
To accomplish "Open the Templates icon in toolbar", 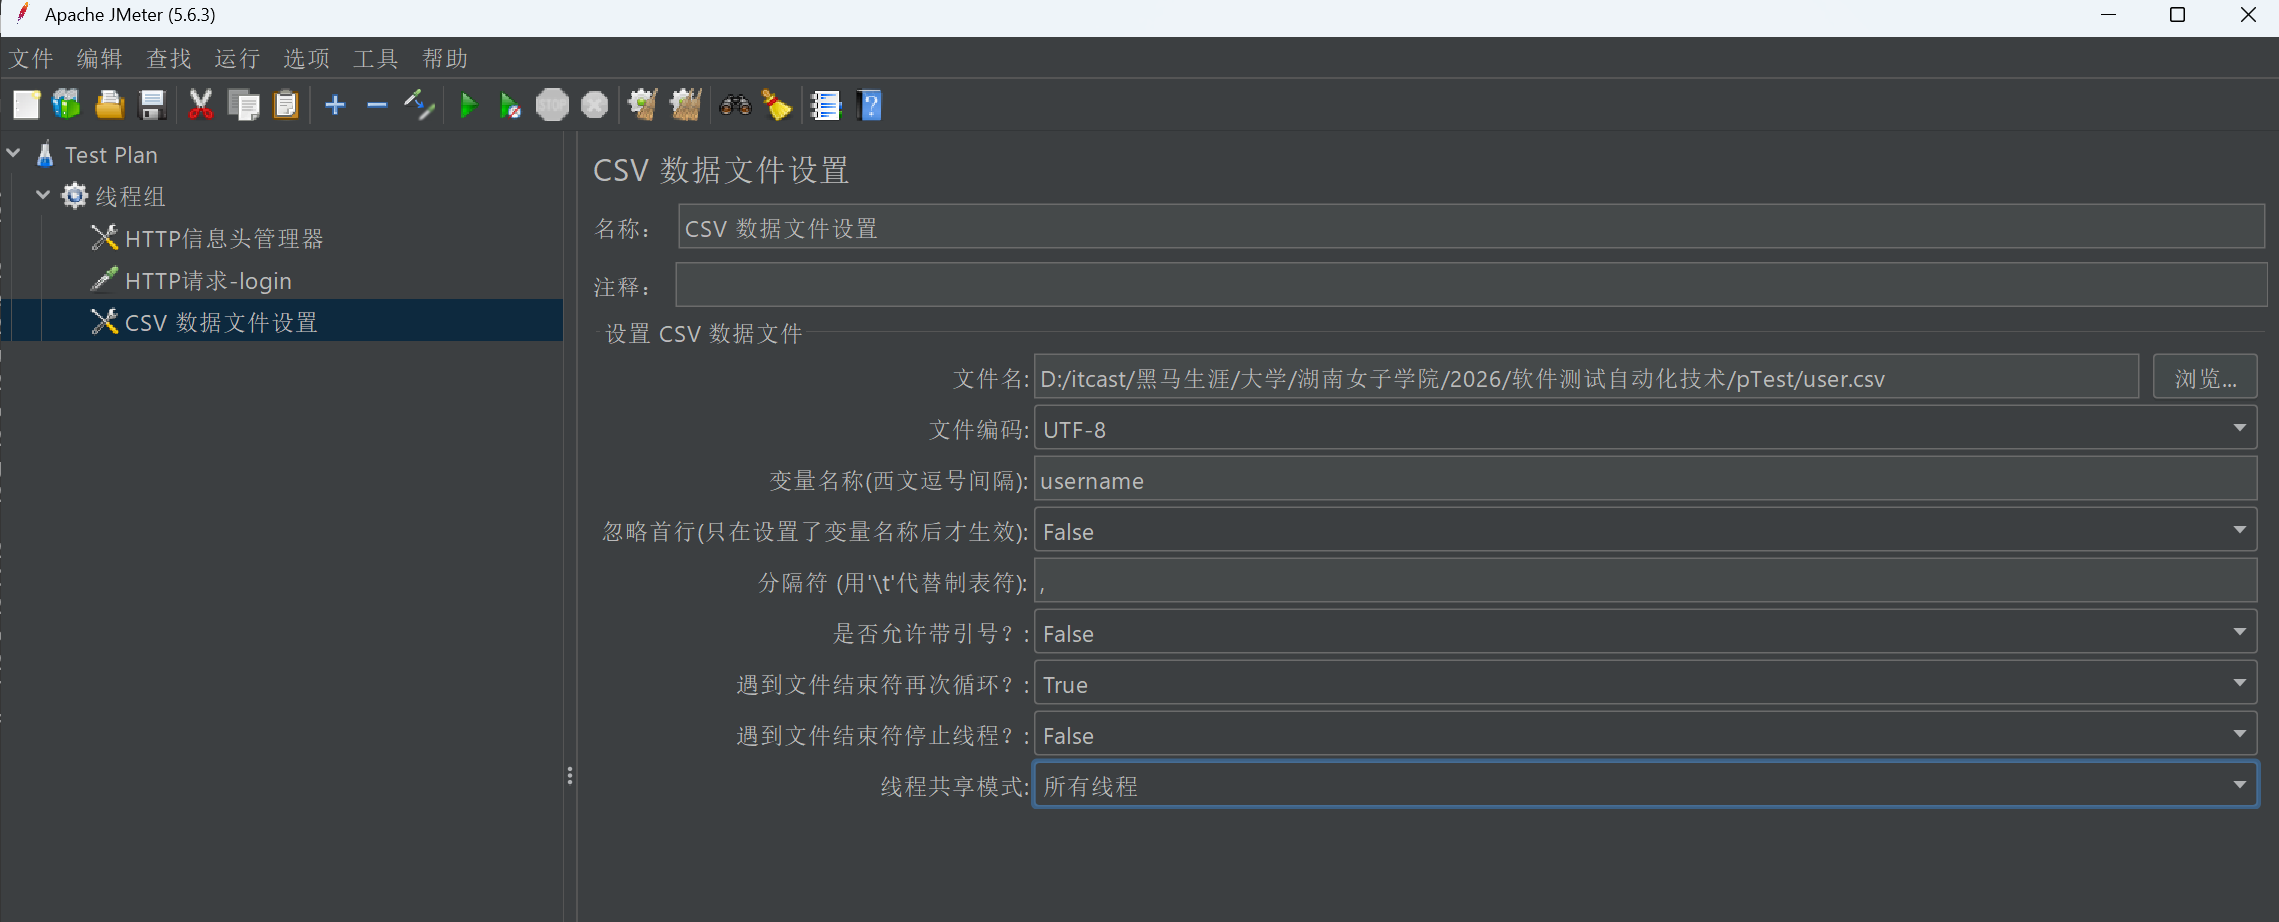I will pyautogui.click(x=67, y=105).
